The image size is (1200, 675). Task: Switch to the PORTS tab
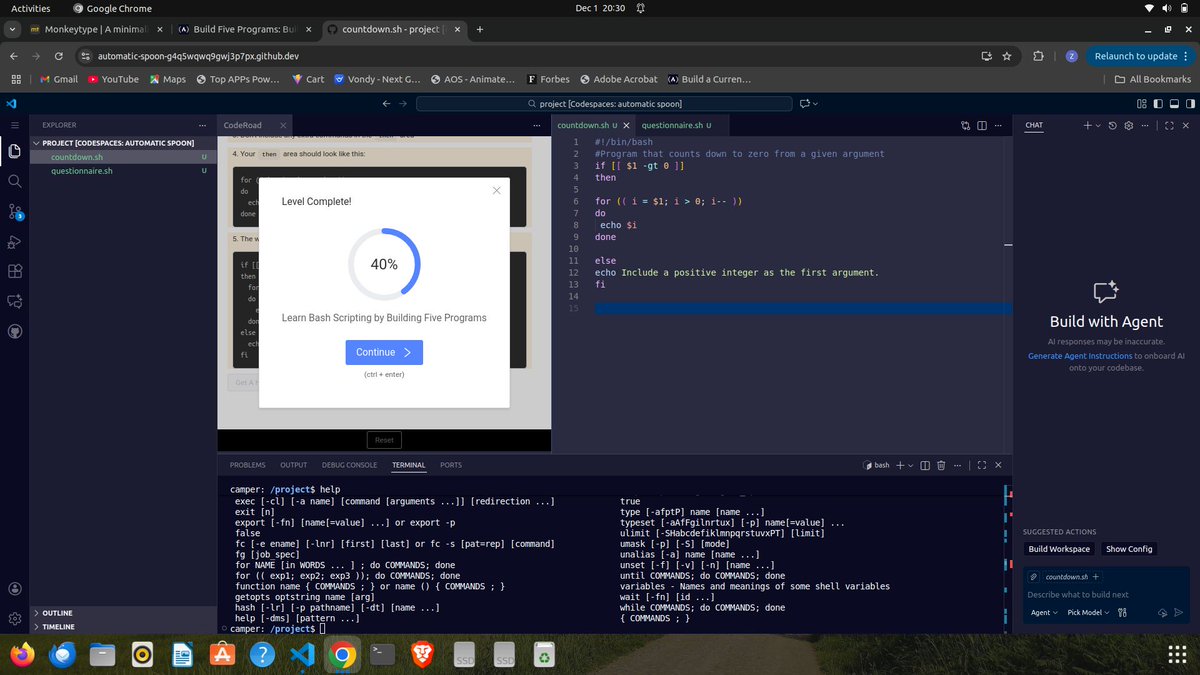pyautogui.click(x=451, y=465)
